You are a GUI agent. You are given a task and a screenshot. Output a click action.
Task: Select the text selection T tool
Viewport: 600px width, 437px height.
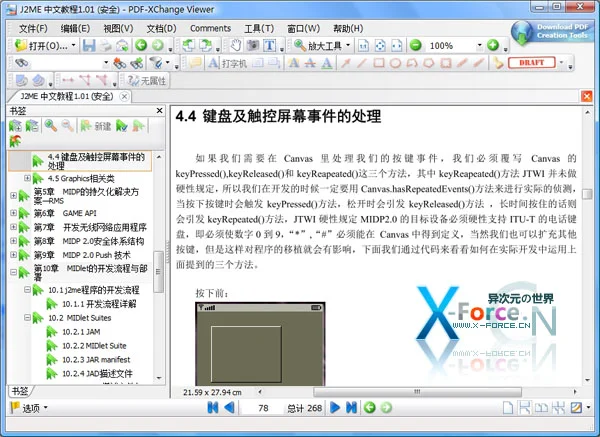coord(269,46)
